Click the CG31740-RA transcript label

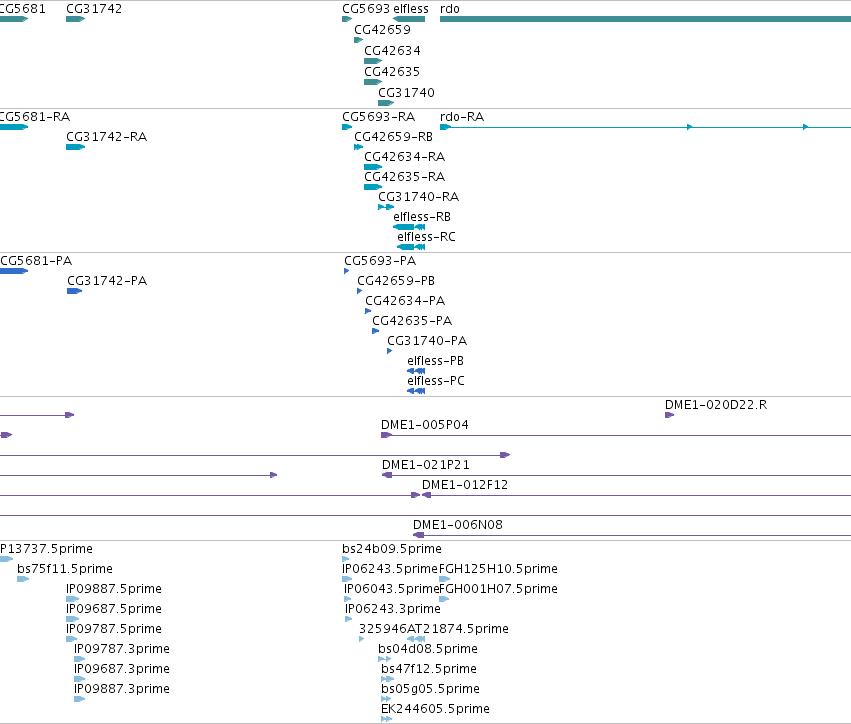coord(418,196)
